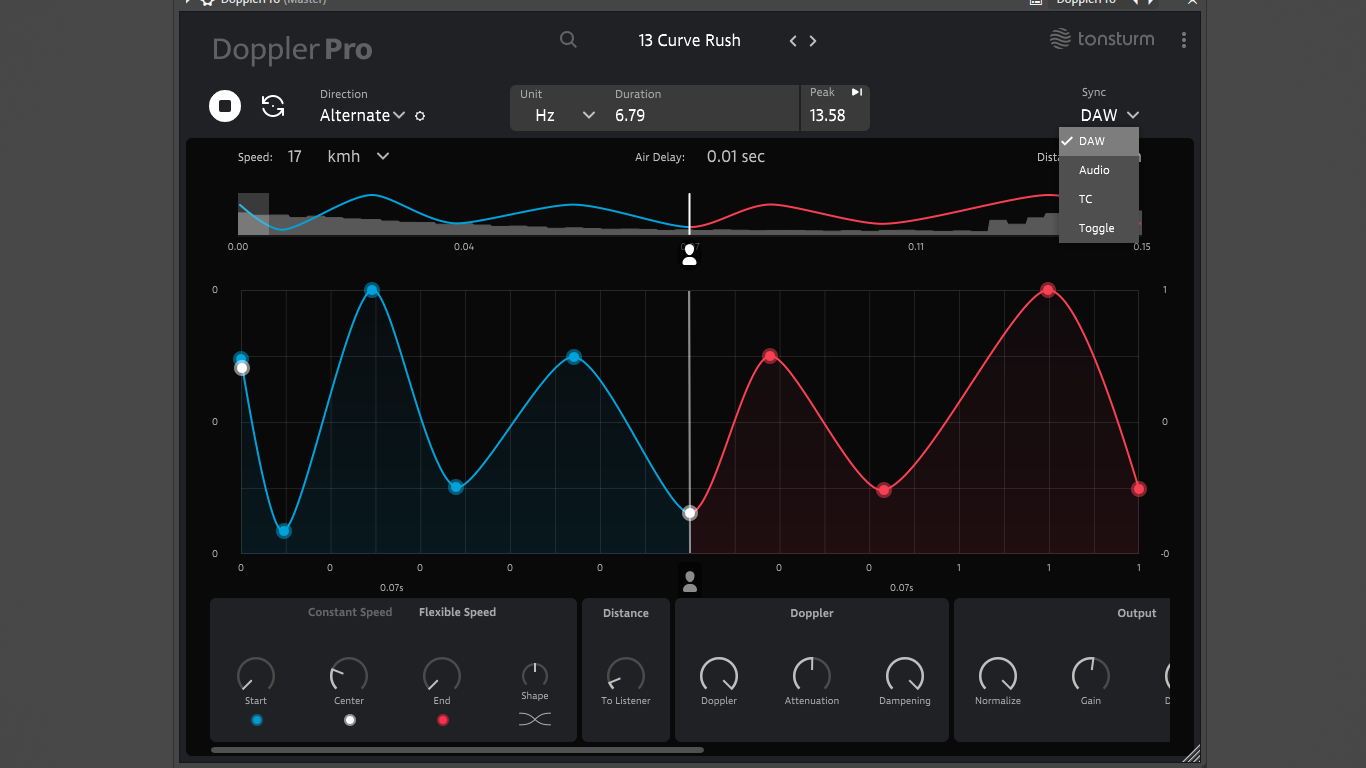Switch to Constant Speed mode
This screenshot has width=1366, height=768.
pyautogui.click(x=350, y=612)
